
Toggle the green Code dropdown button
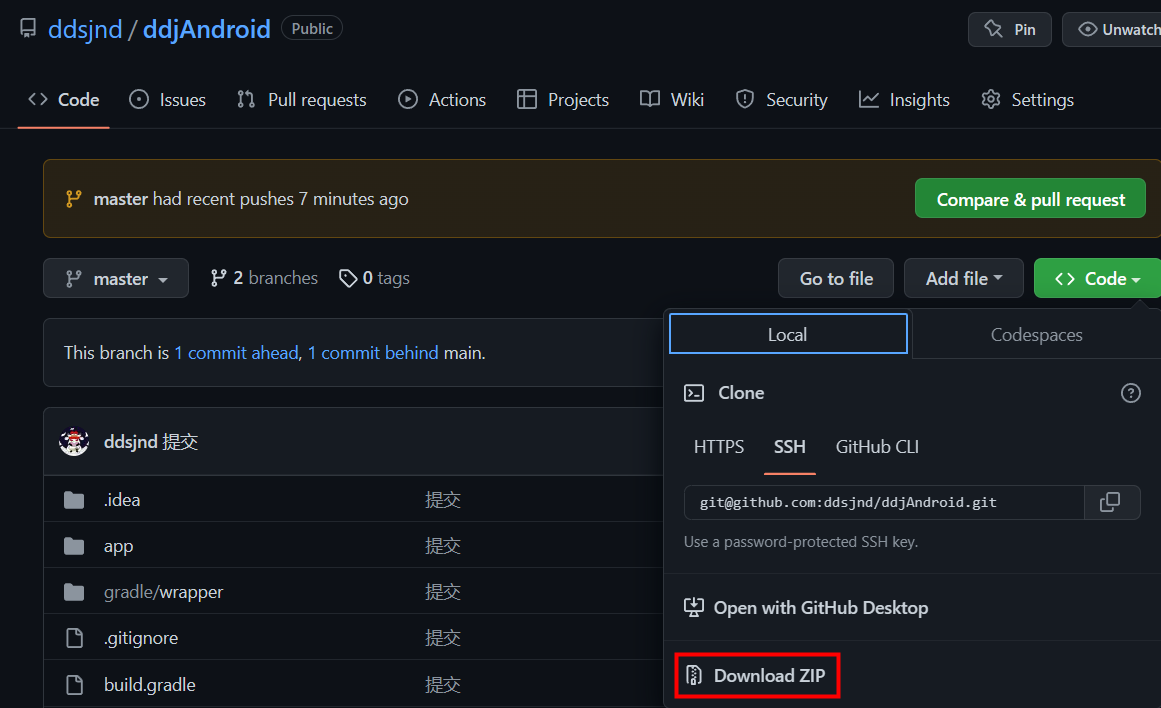1097,278
